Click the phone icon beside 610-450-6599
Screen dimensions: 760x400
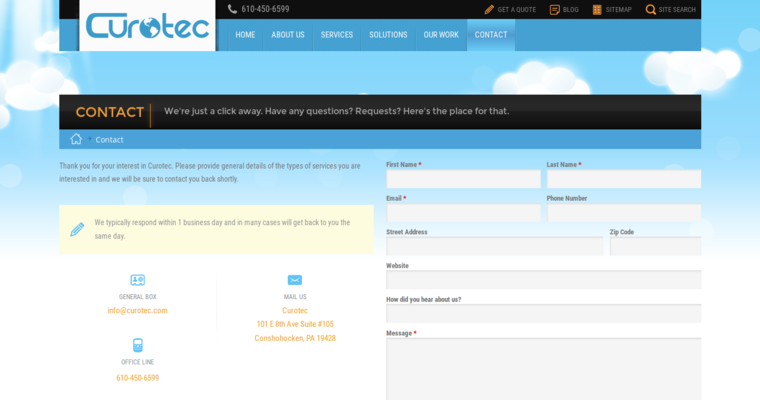232,9
